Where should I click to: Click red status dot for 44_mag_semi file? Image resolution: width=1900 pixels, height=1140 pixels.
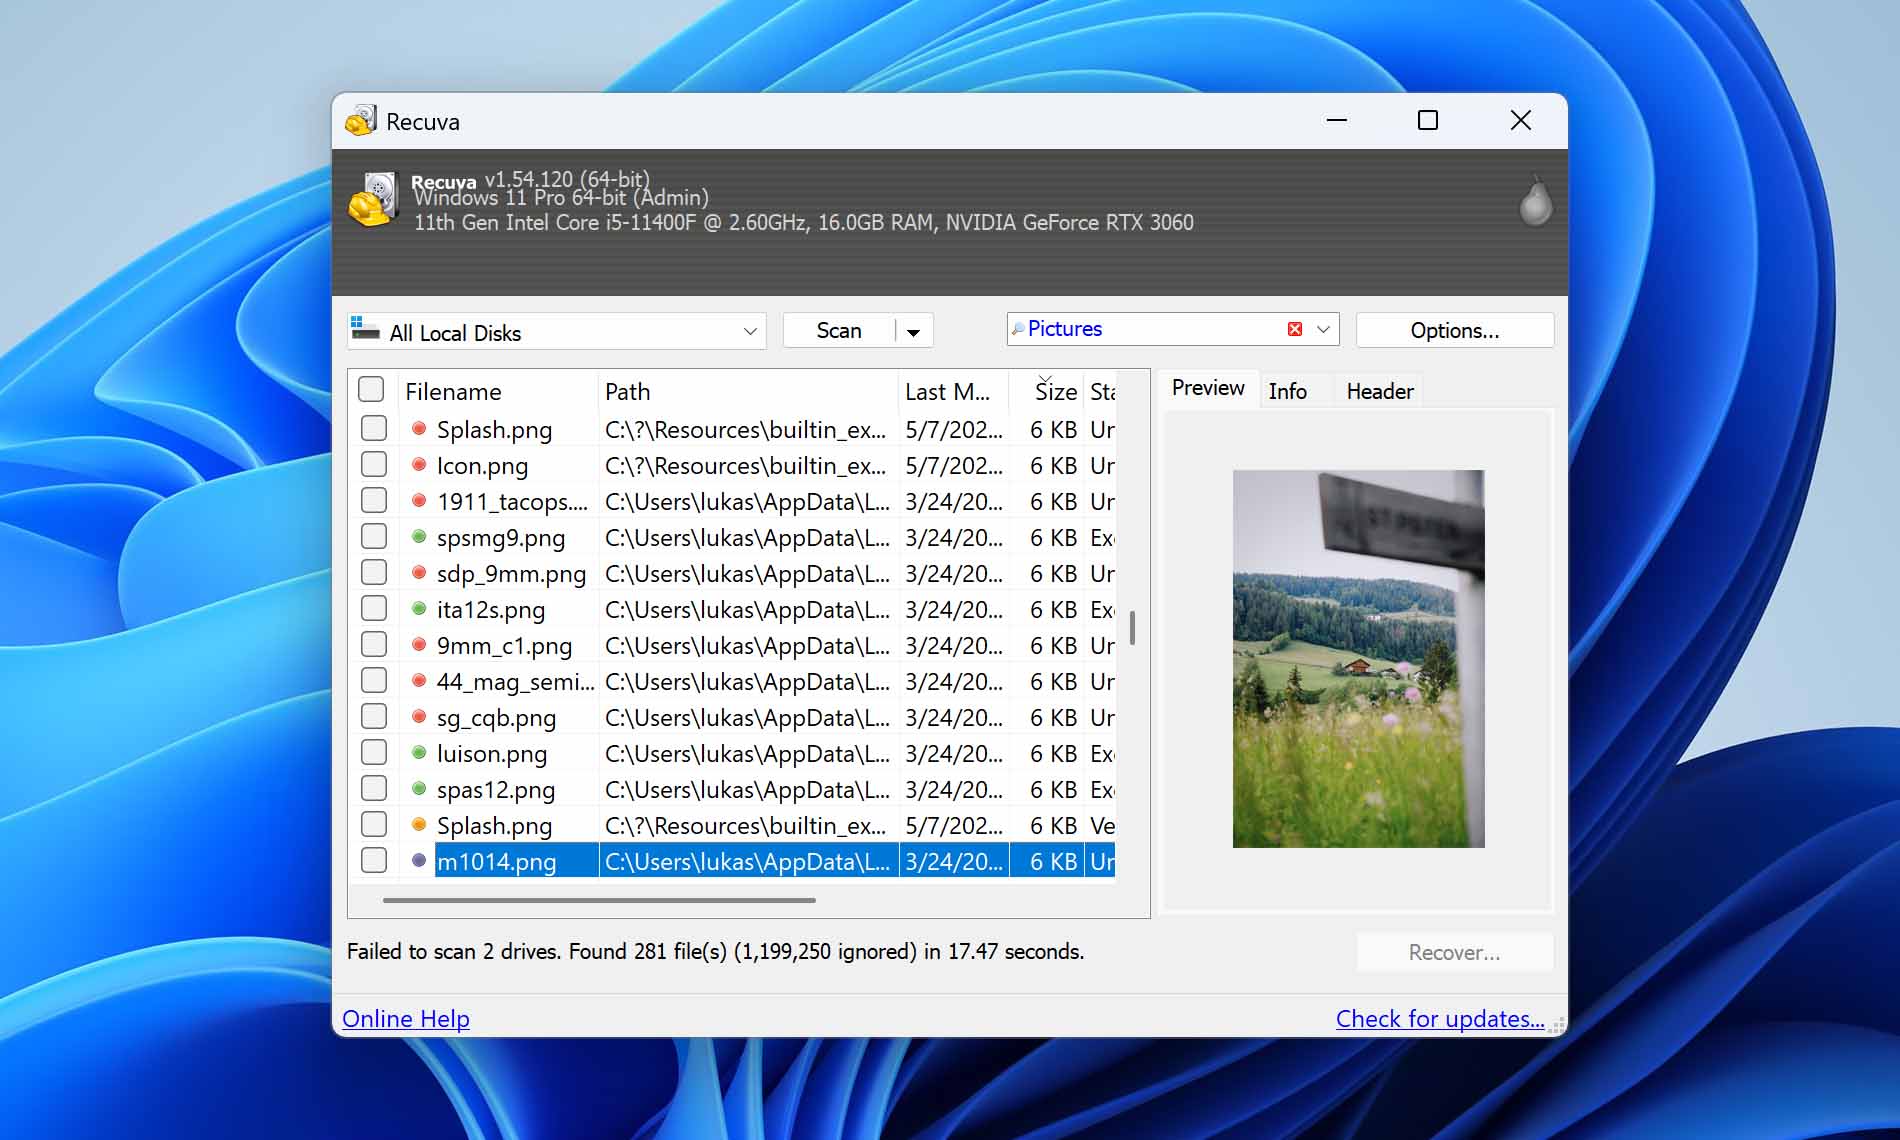pos(419,681)
